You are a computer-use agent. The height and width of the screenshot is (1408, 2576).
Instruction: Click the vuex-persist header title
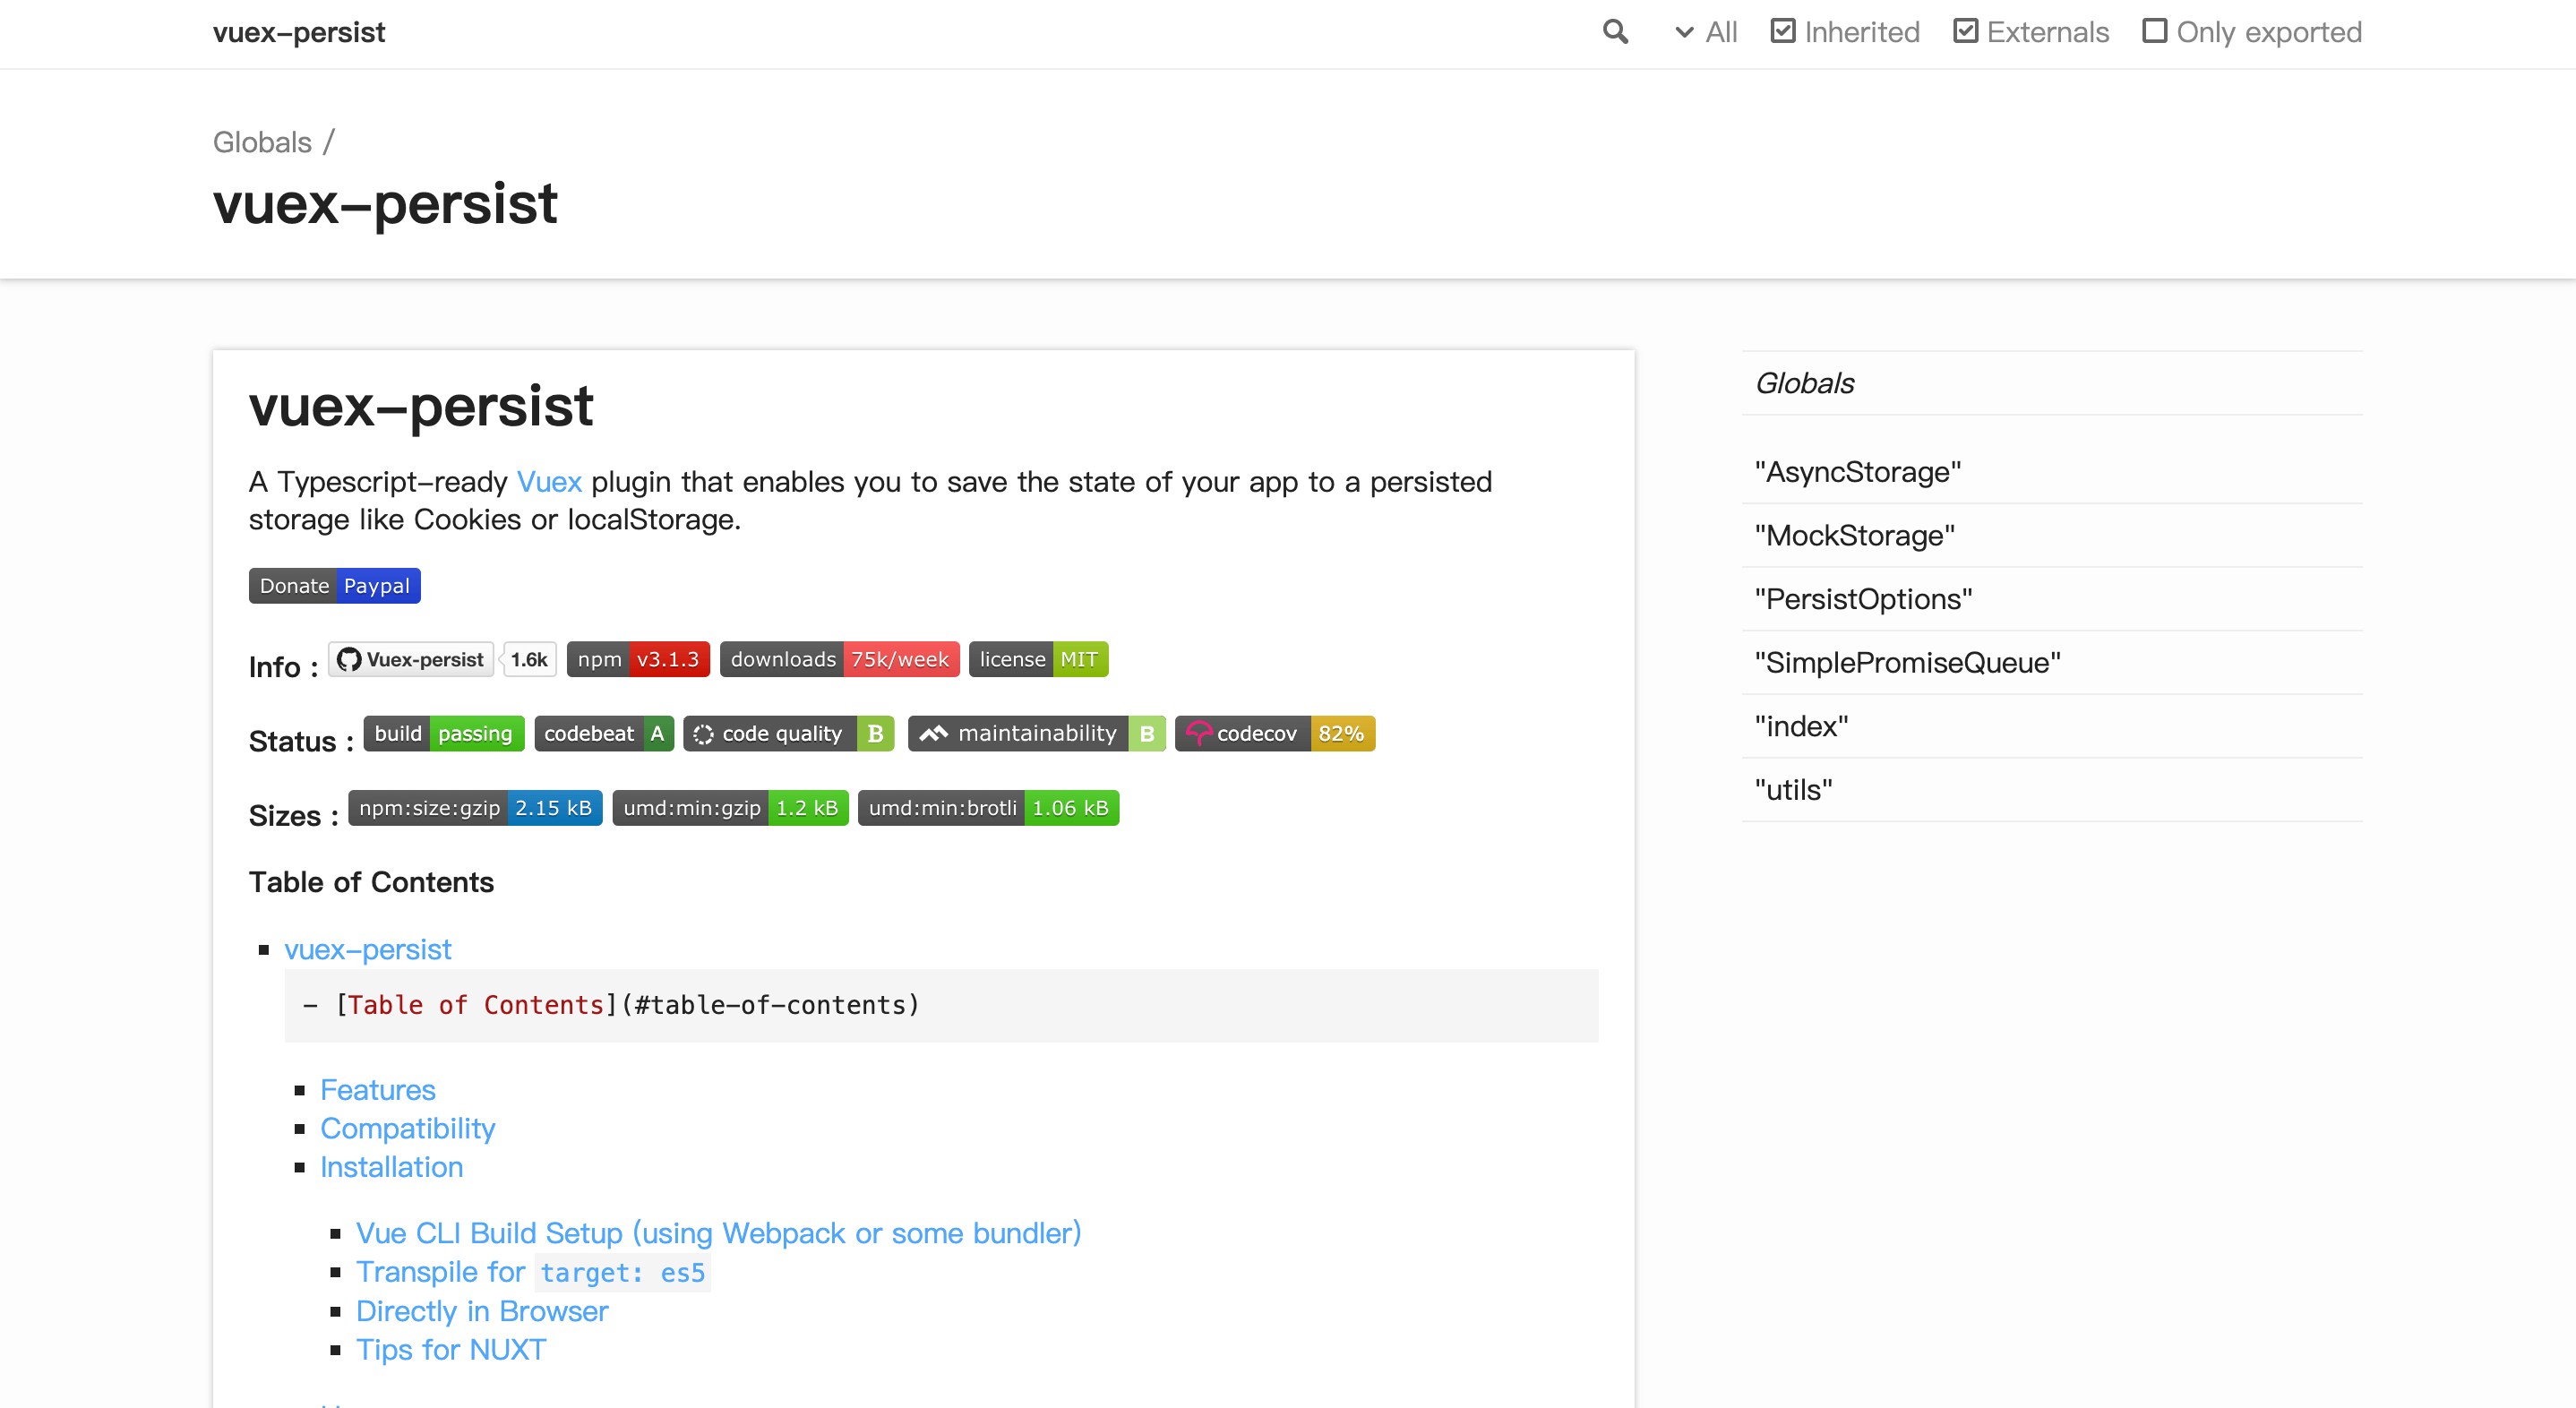tap(298, 32)
